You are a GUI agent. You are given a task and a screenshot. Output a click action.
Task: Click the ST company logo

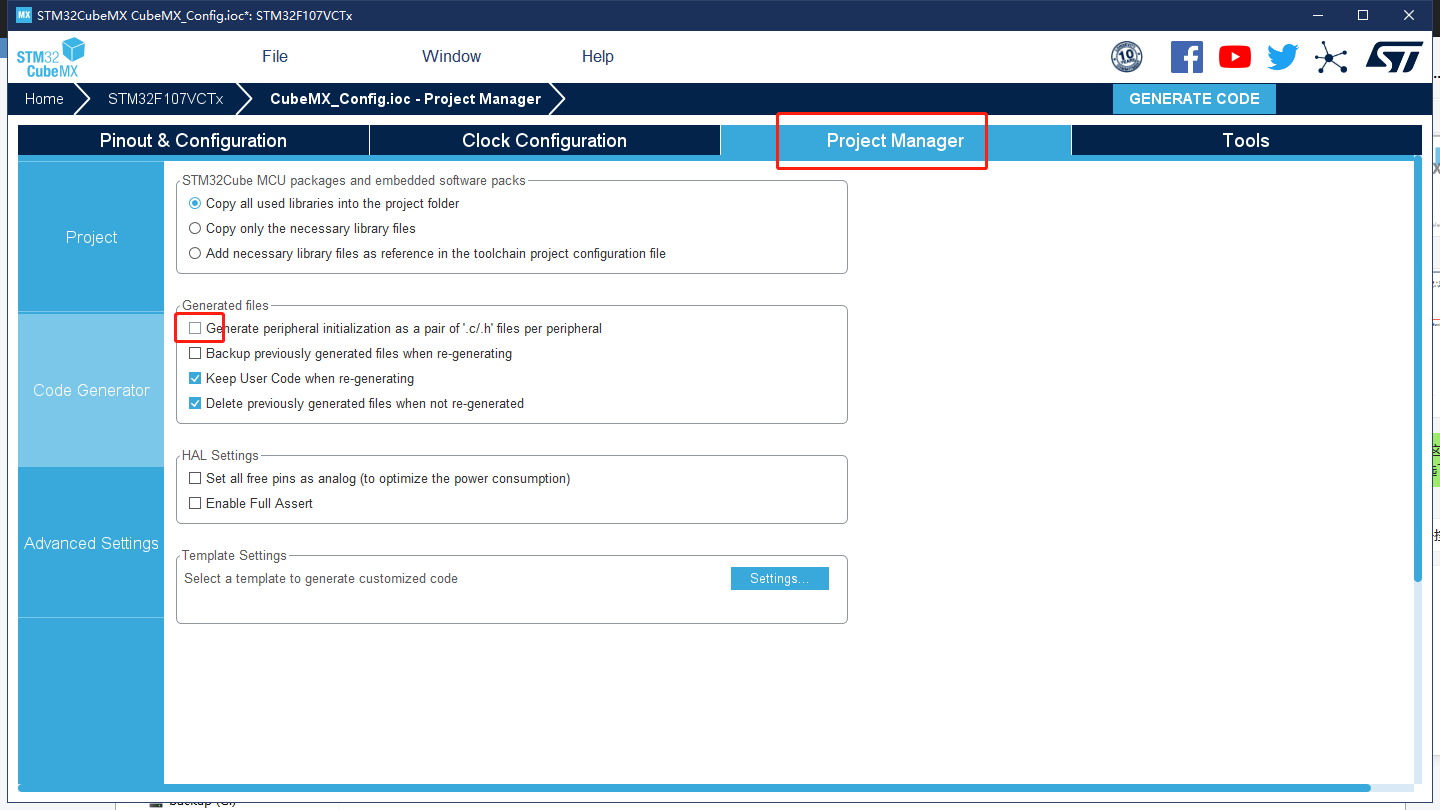coord(1394,57)
